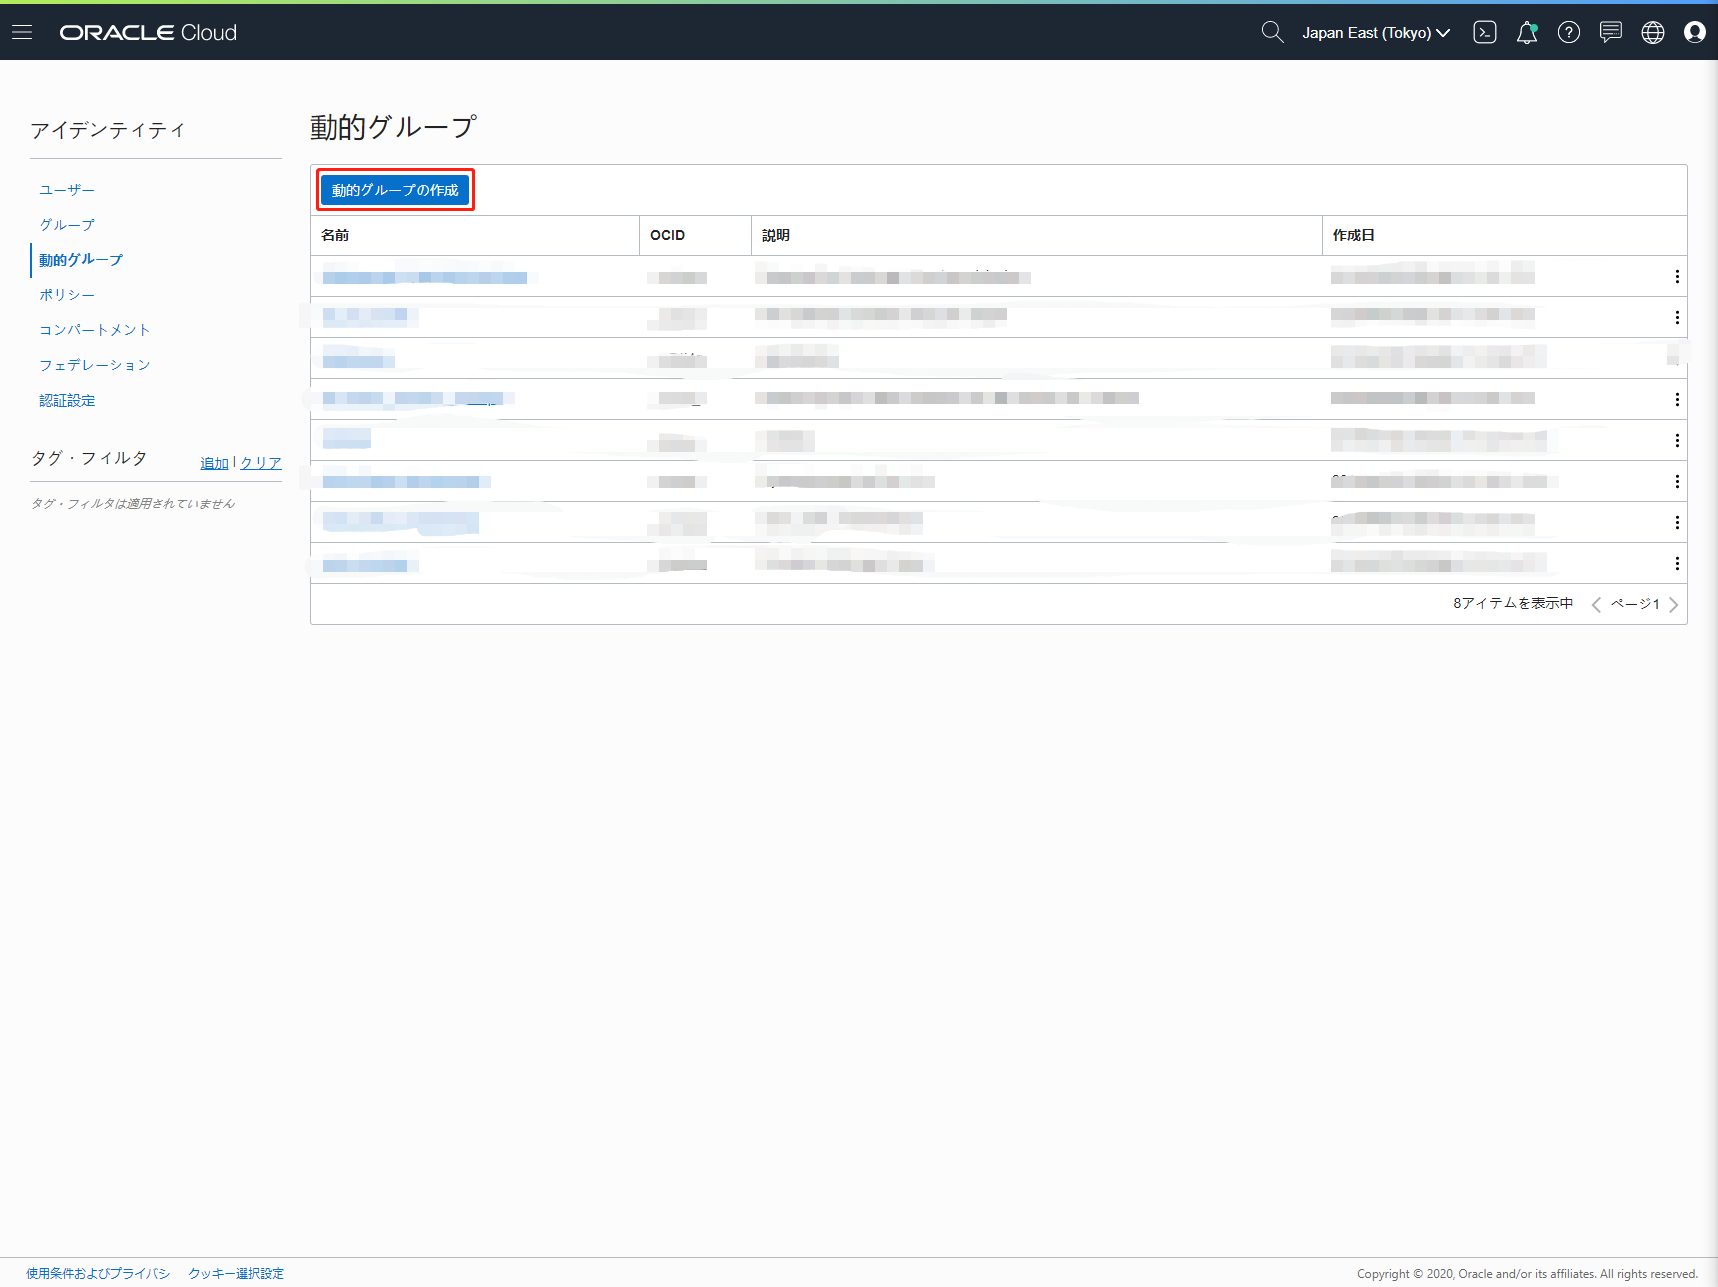Open the chat support icon

(1610, 32)
